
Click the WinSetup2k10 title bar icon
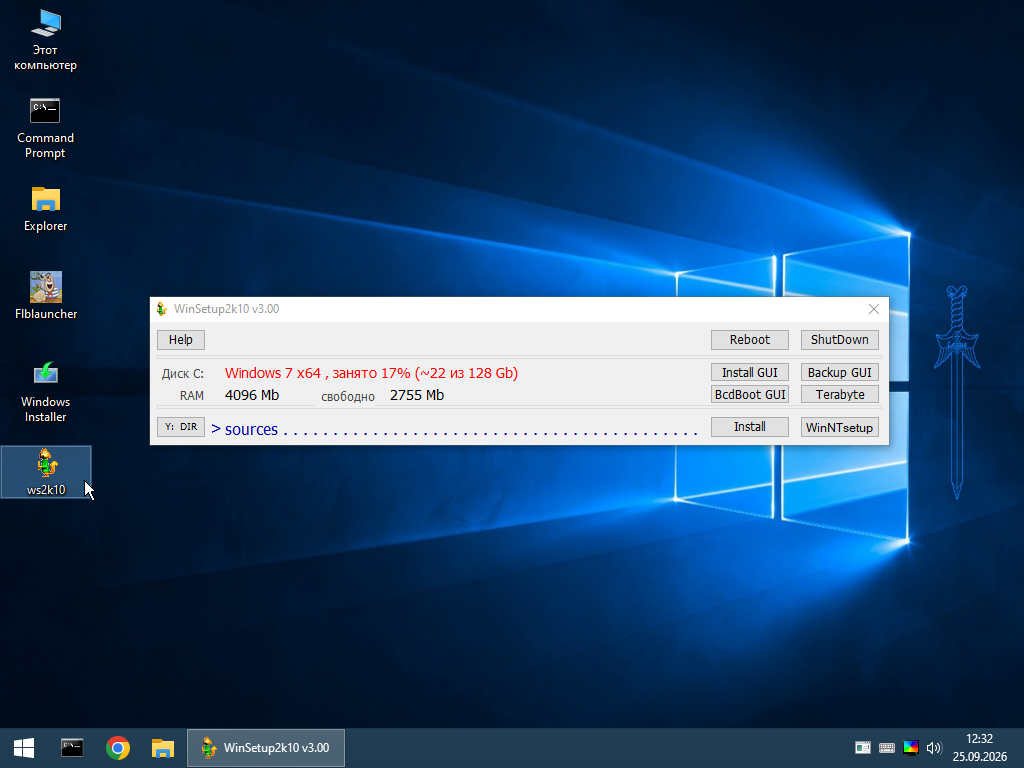point(162,309)
